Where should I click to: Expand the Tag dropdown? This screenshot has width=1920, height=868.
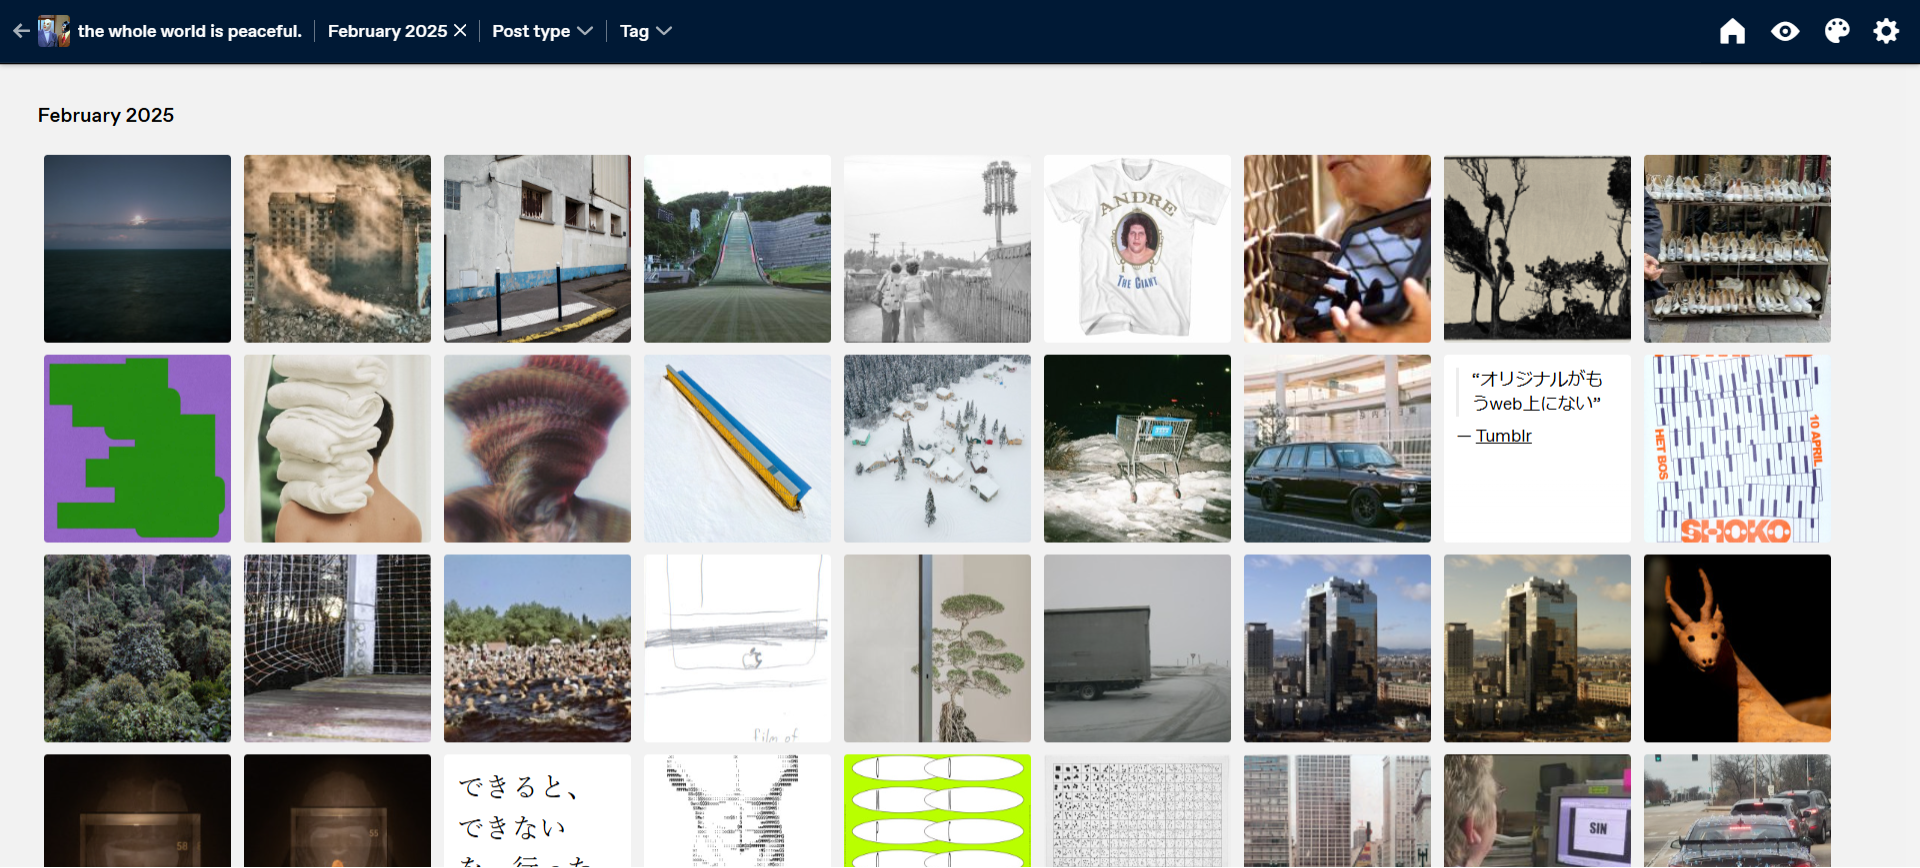point(645,31)
